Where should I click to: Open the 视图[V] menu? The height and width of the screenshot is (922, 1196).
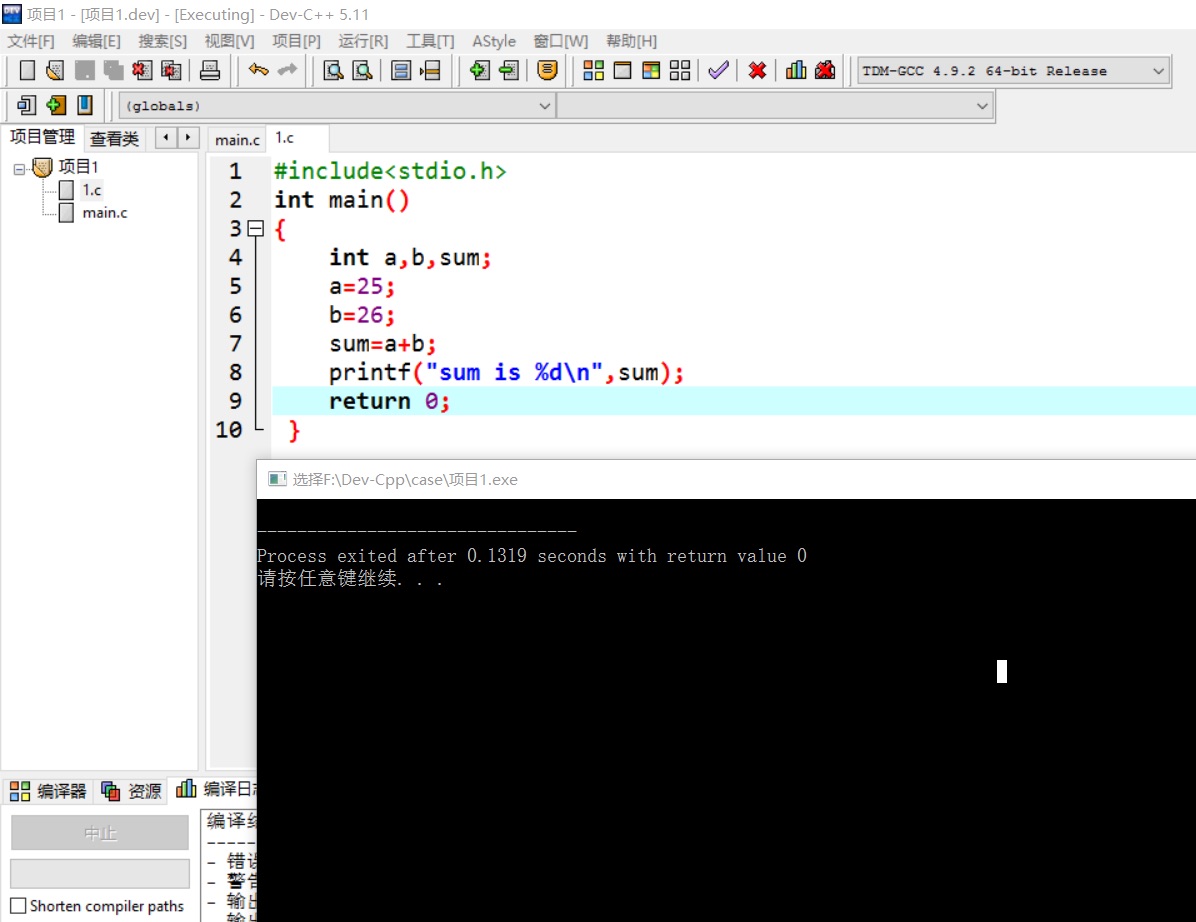pyautogui.click(x=230, y=41)
